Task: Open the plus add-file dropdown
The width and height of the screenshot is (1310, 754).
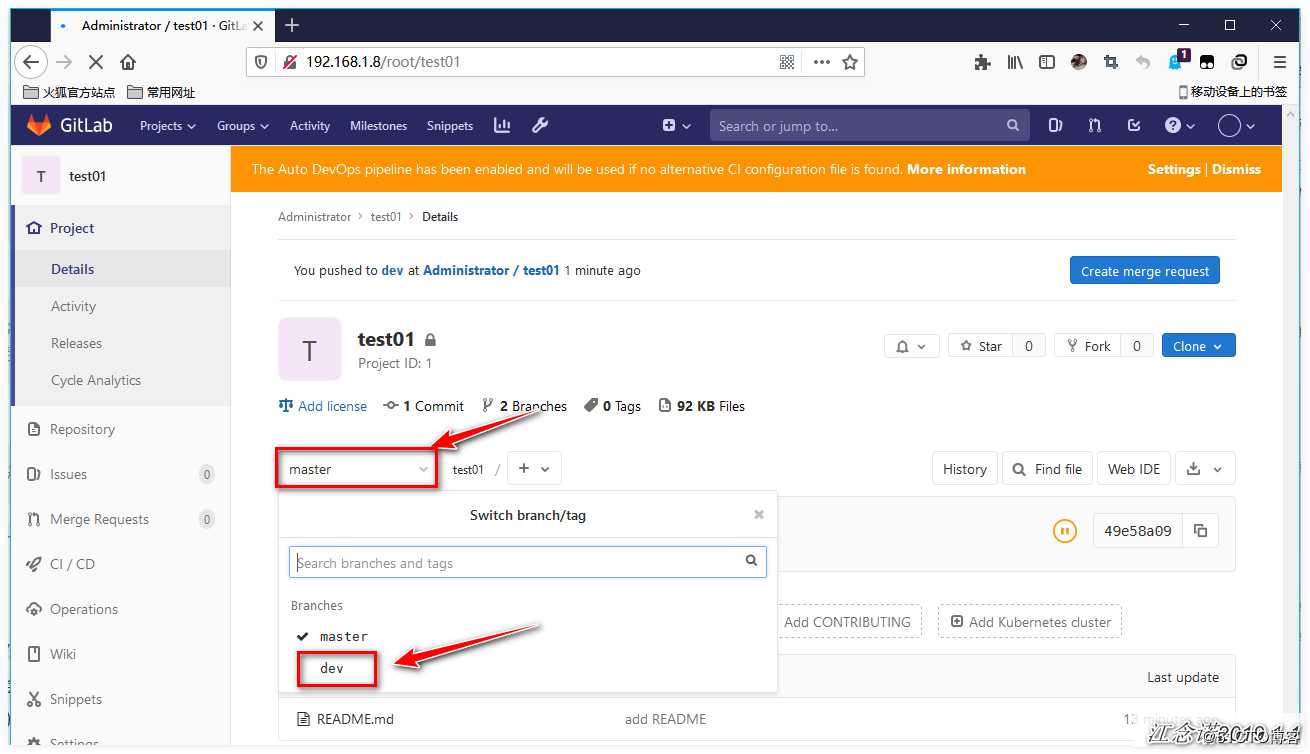Action: 535,469
